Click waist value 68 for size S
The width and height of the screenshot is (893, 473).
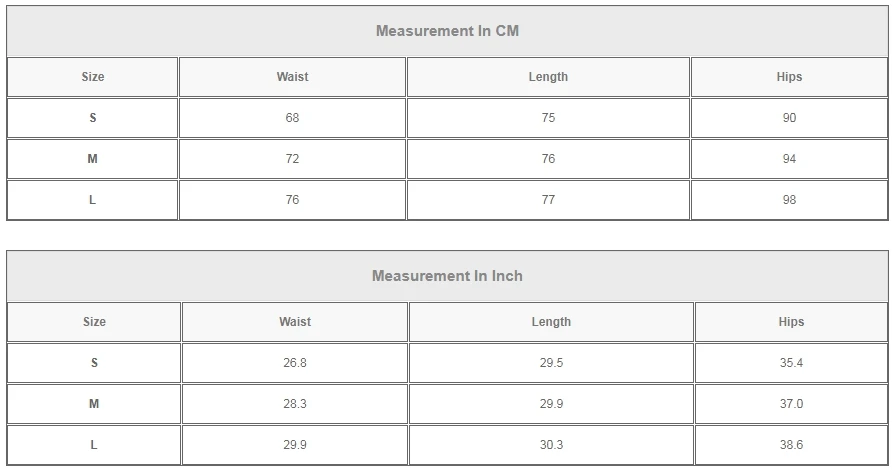pos(292,118)
